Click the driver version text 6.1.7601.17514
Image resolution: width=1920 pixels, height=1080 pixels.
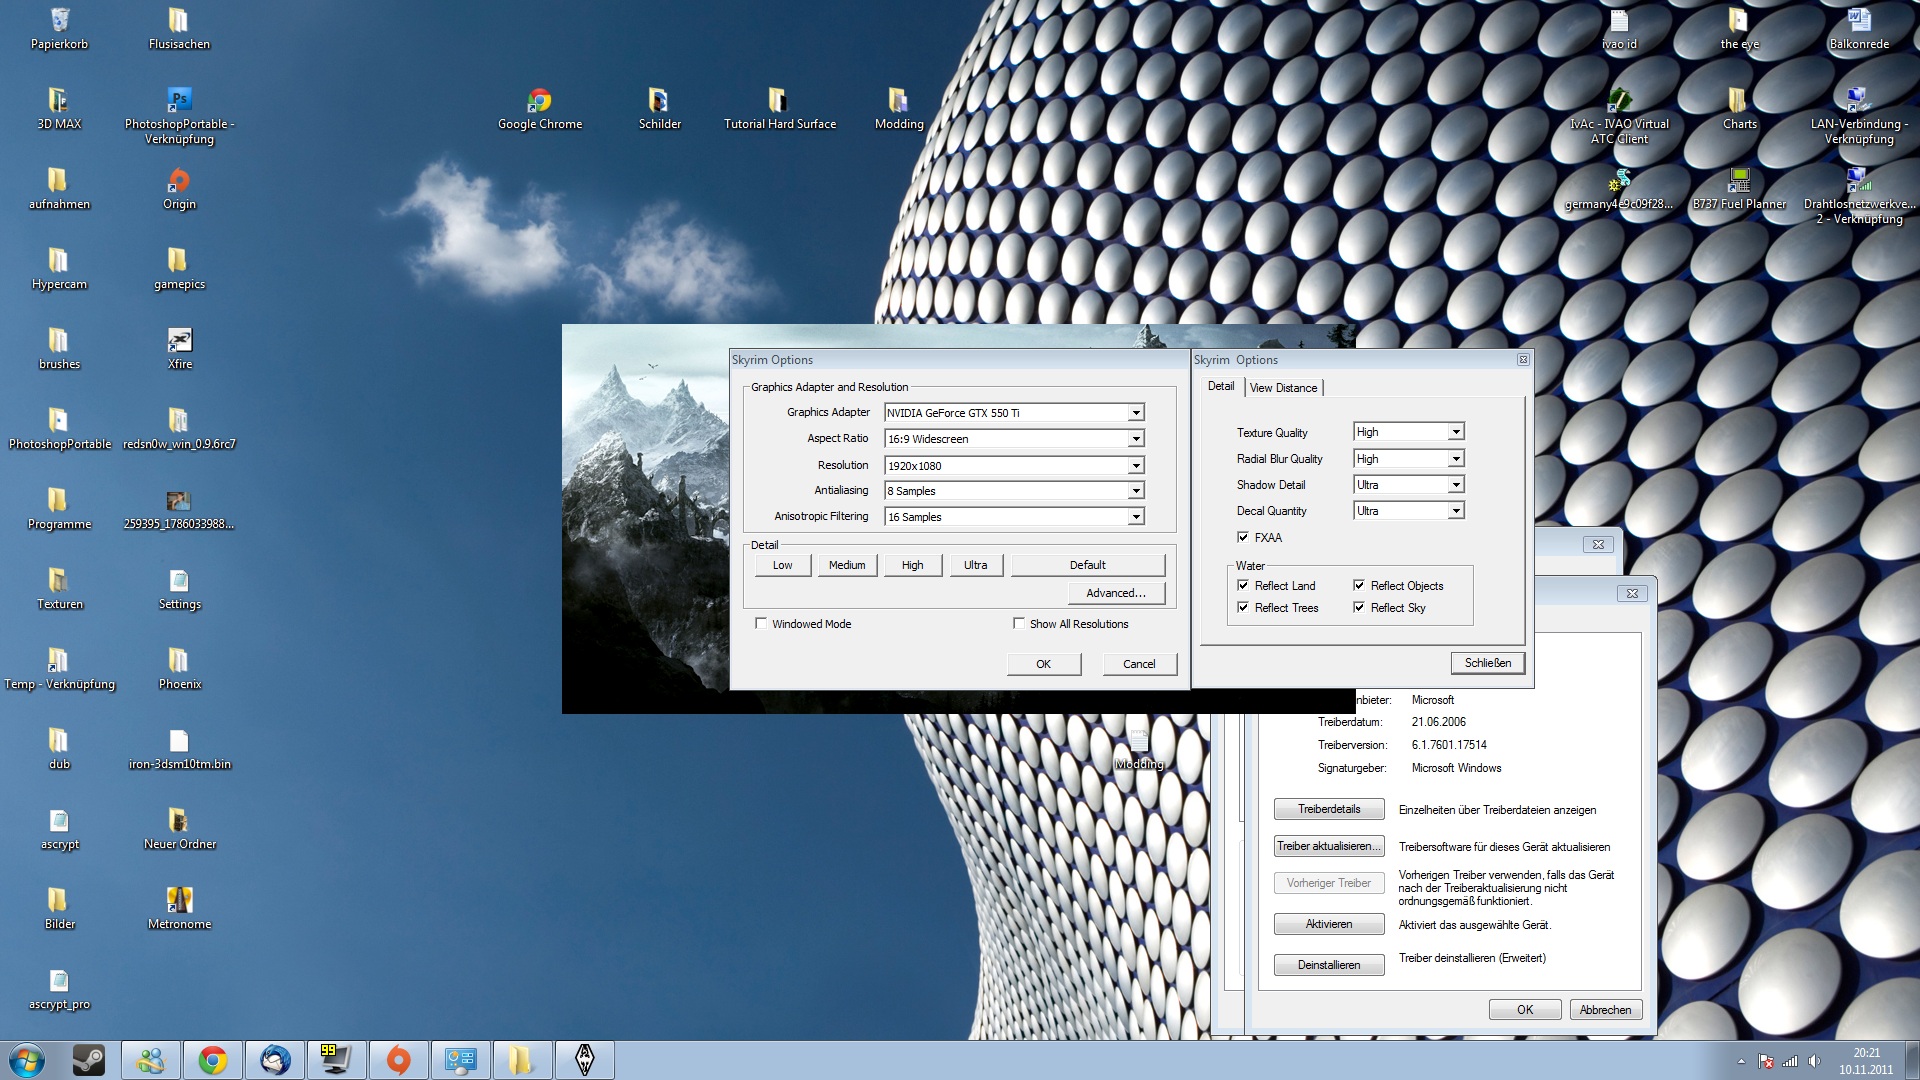[1449, 745]
